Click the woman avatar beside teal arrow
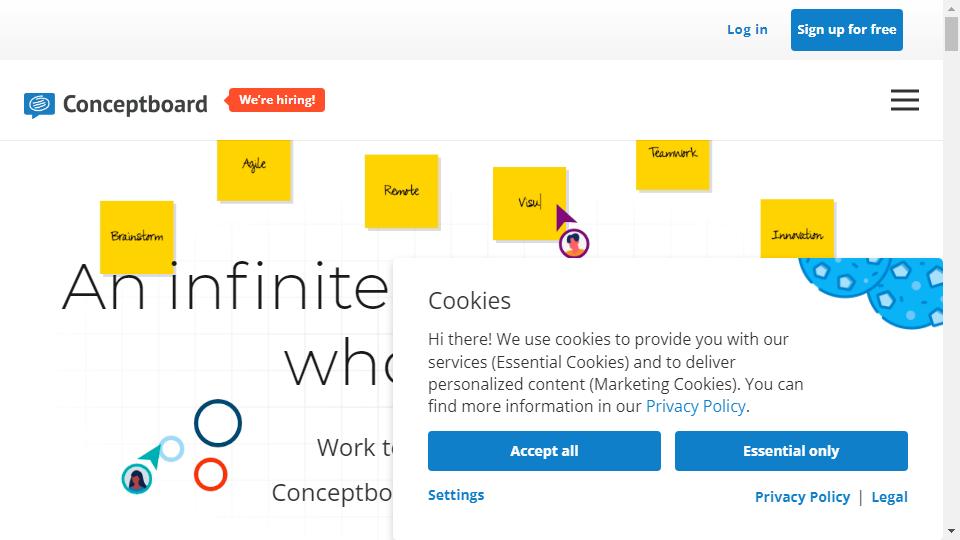 [x=137, y=479]
